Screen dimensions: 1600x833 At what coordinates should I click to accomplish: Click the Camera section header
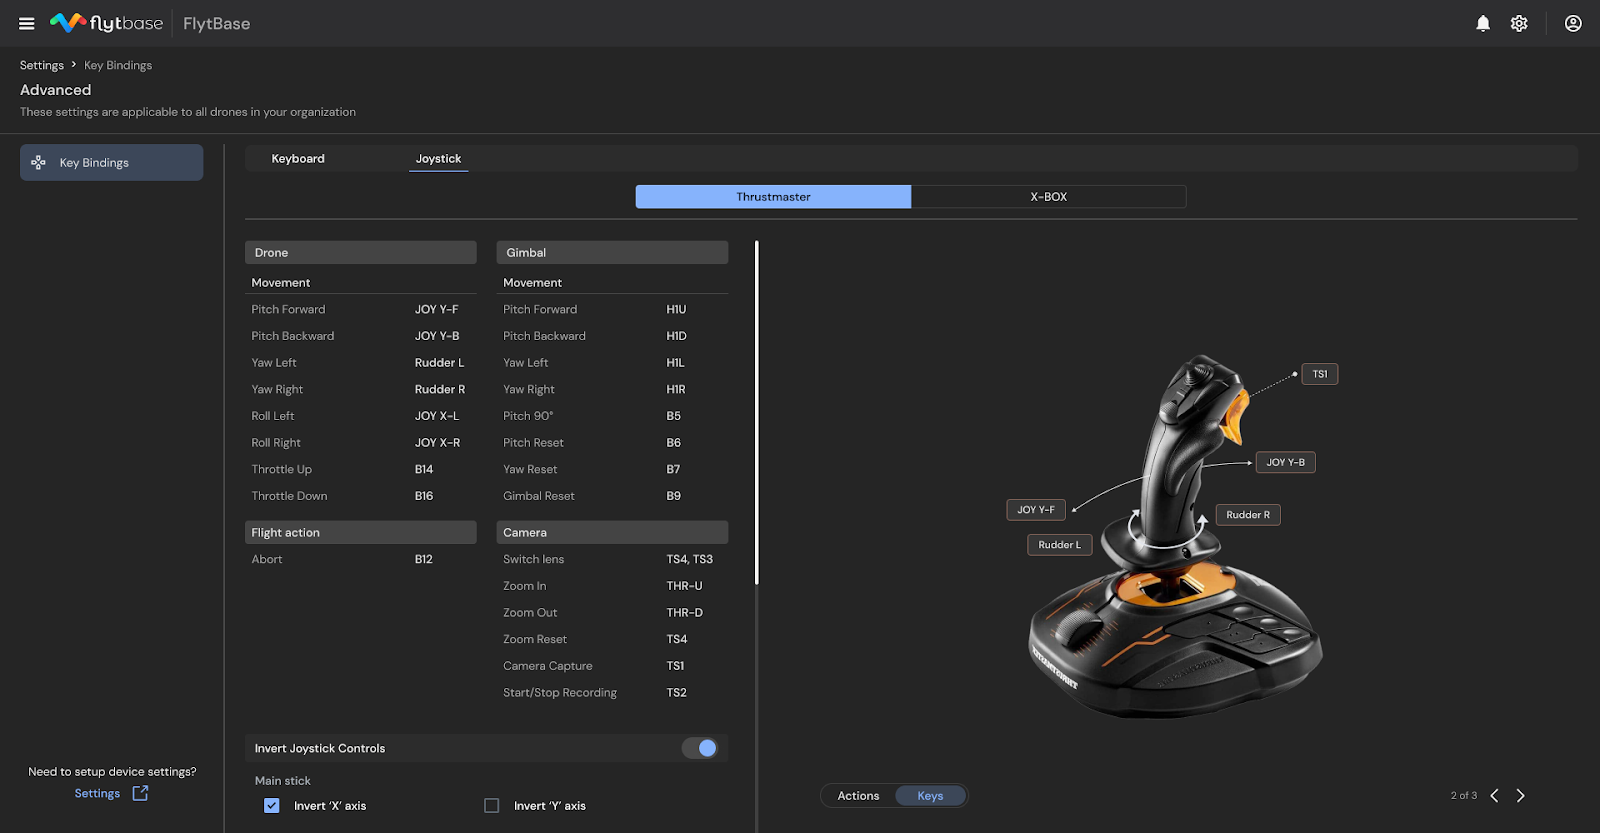point(612,533)
